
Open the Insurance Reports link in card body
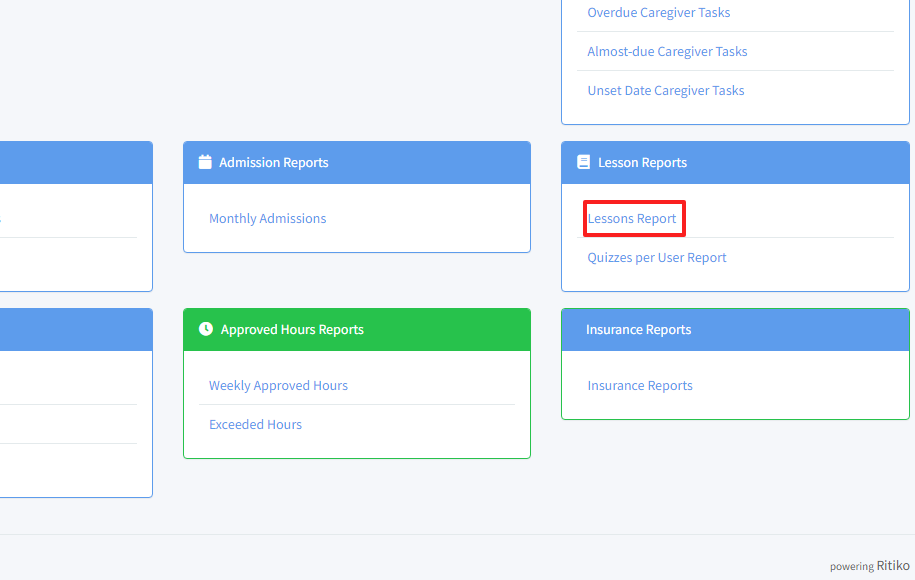[640, 385]
